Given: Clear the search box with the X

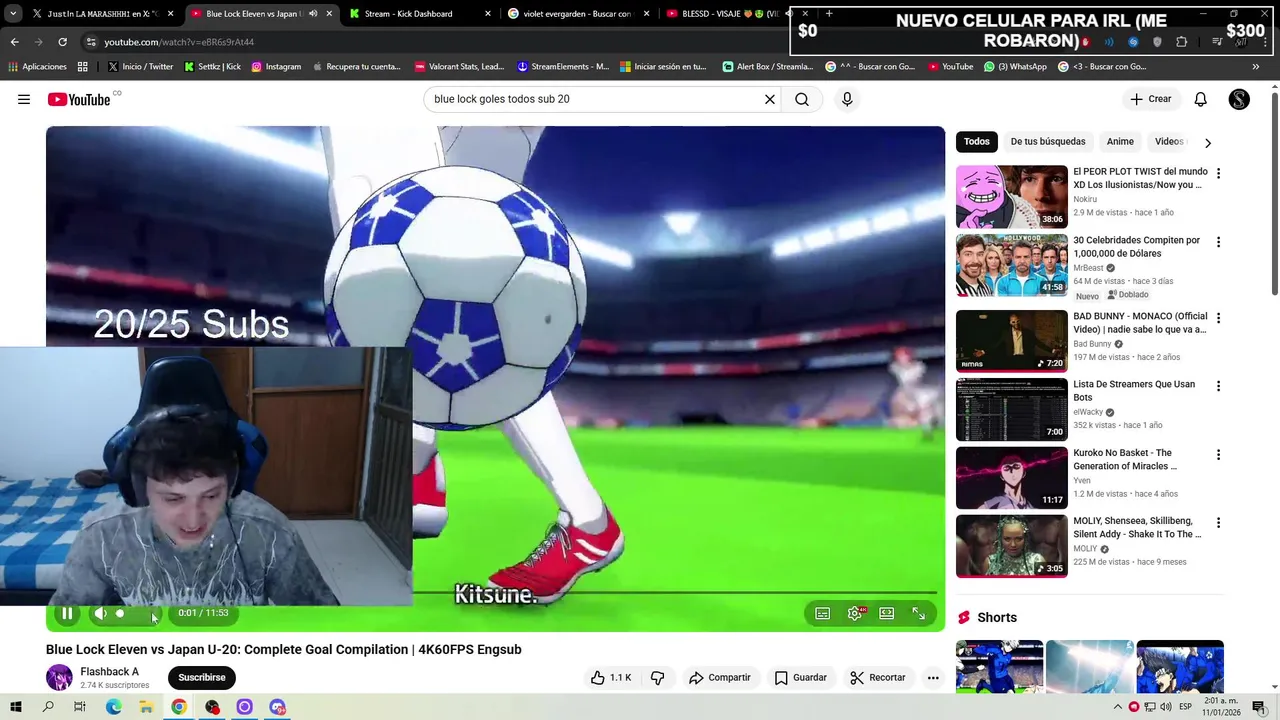Looking at the screenshot, I should 770,99.
